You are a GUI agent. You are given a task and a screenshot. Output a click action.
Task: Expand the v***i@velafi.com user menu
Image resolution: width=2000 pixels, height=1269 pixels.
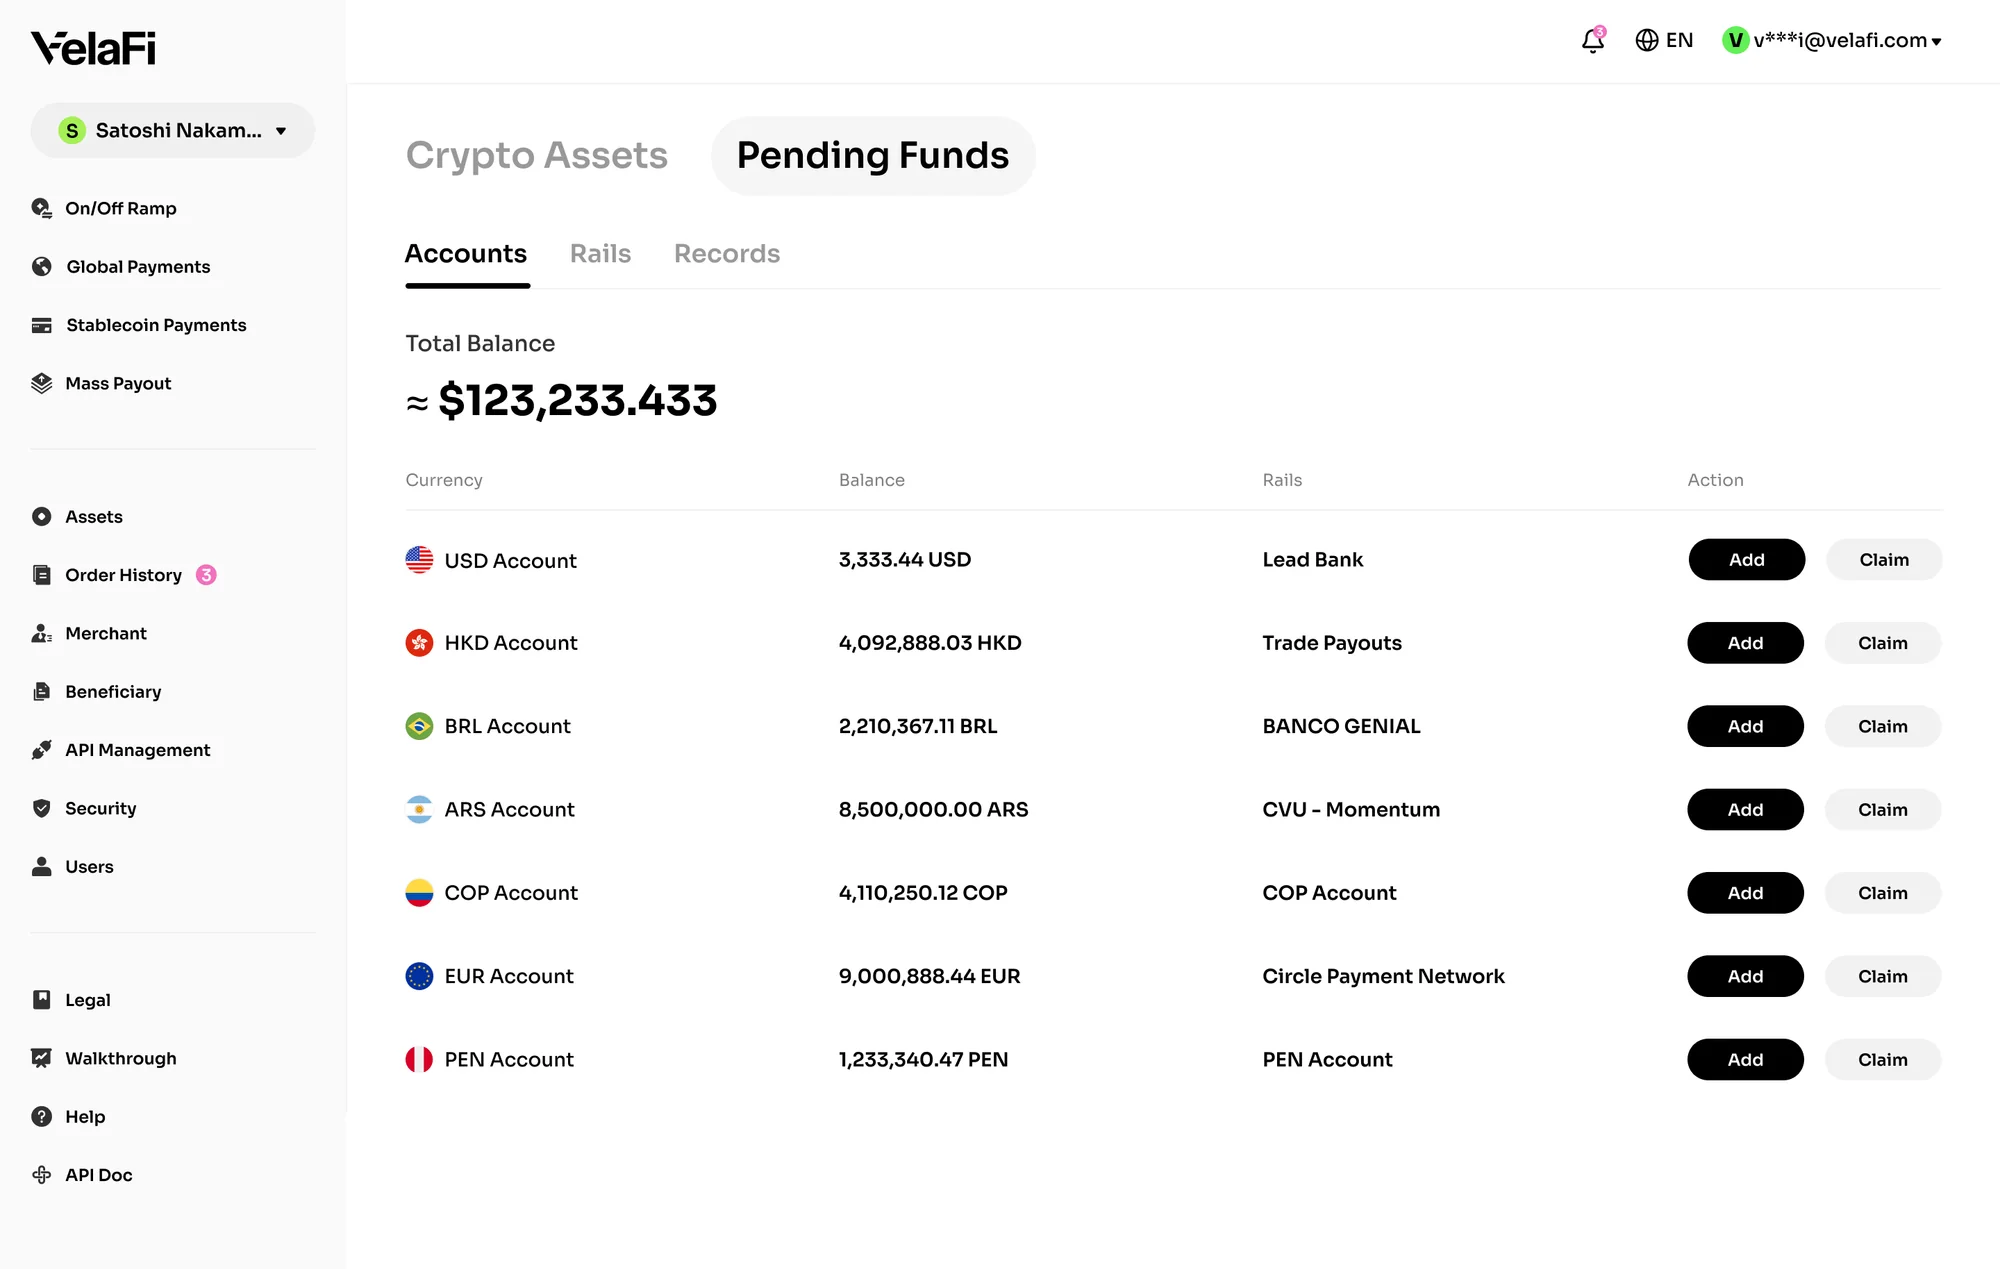(1832, 40)
